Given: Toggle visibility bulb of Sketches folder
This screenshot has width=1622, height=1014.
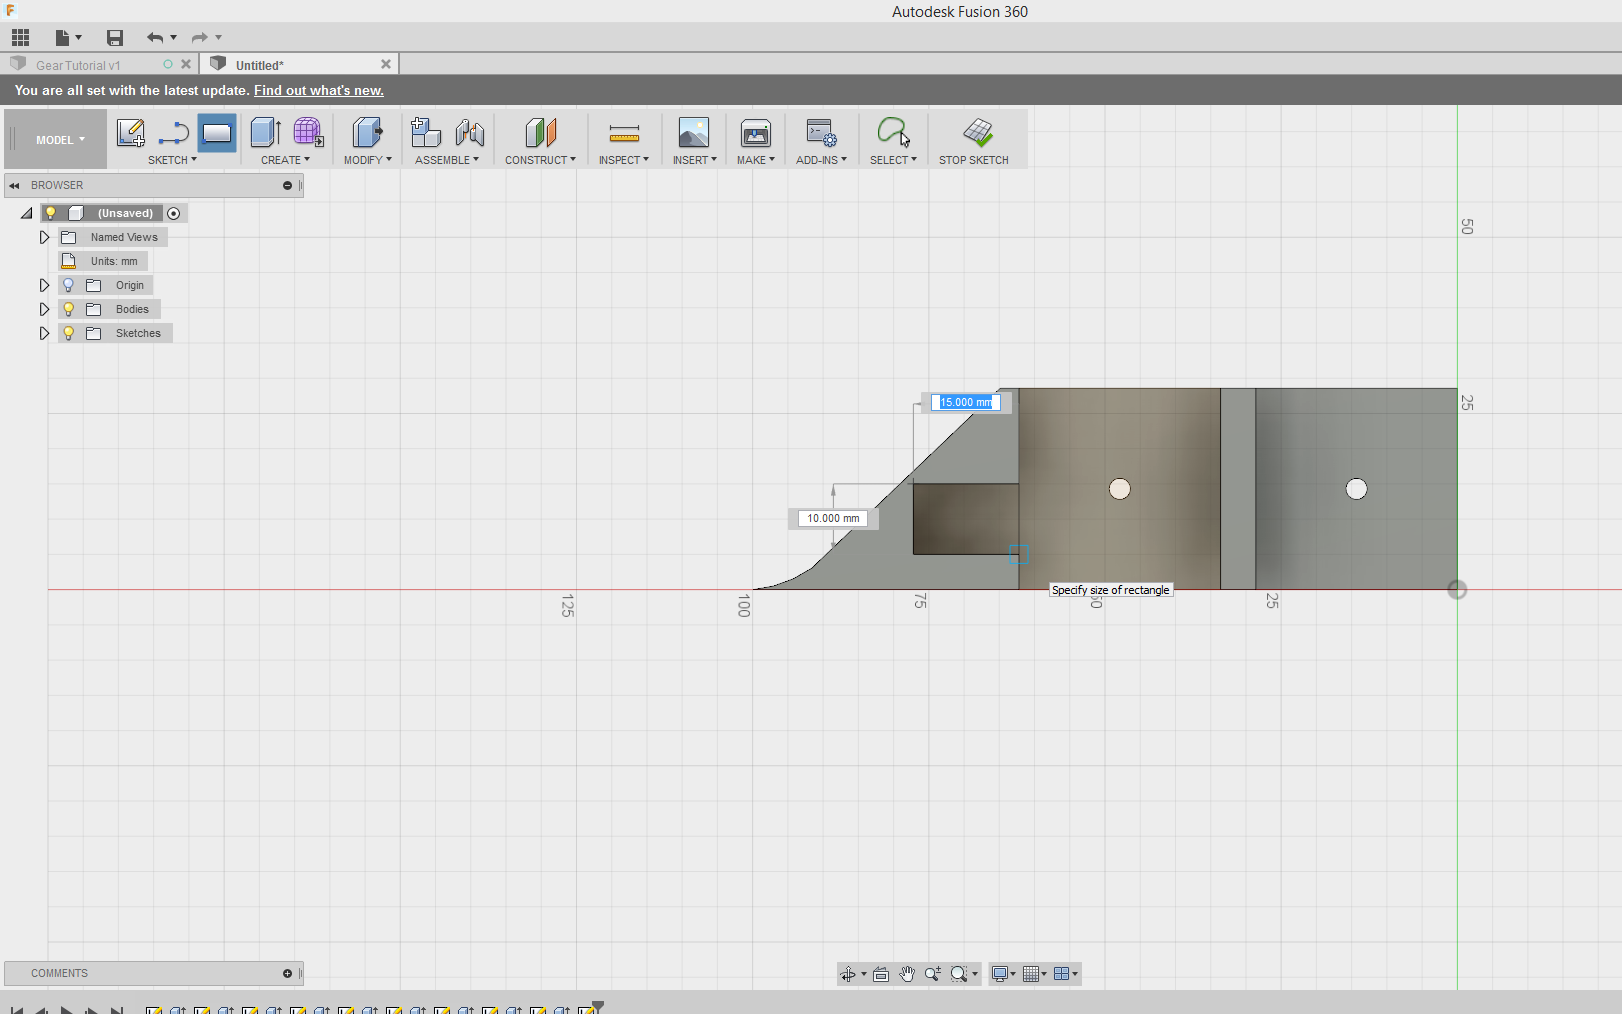Looking at the screenshot, I should pyautogui.click(x=69, y=333).
